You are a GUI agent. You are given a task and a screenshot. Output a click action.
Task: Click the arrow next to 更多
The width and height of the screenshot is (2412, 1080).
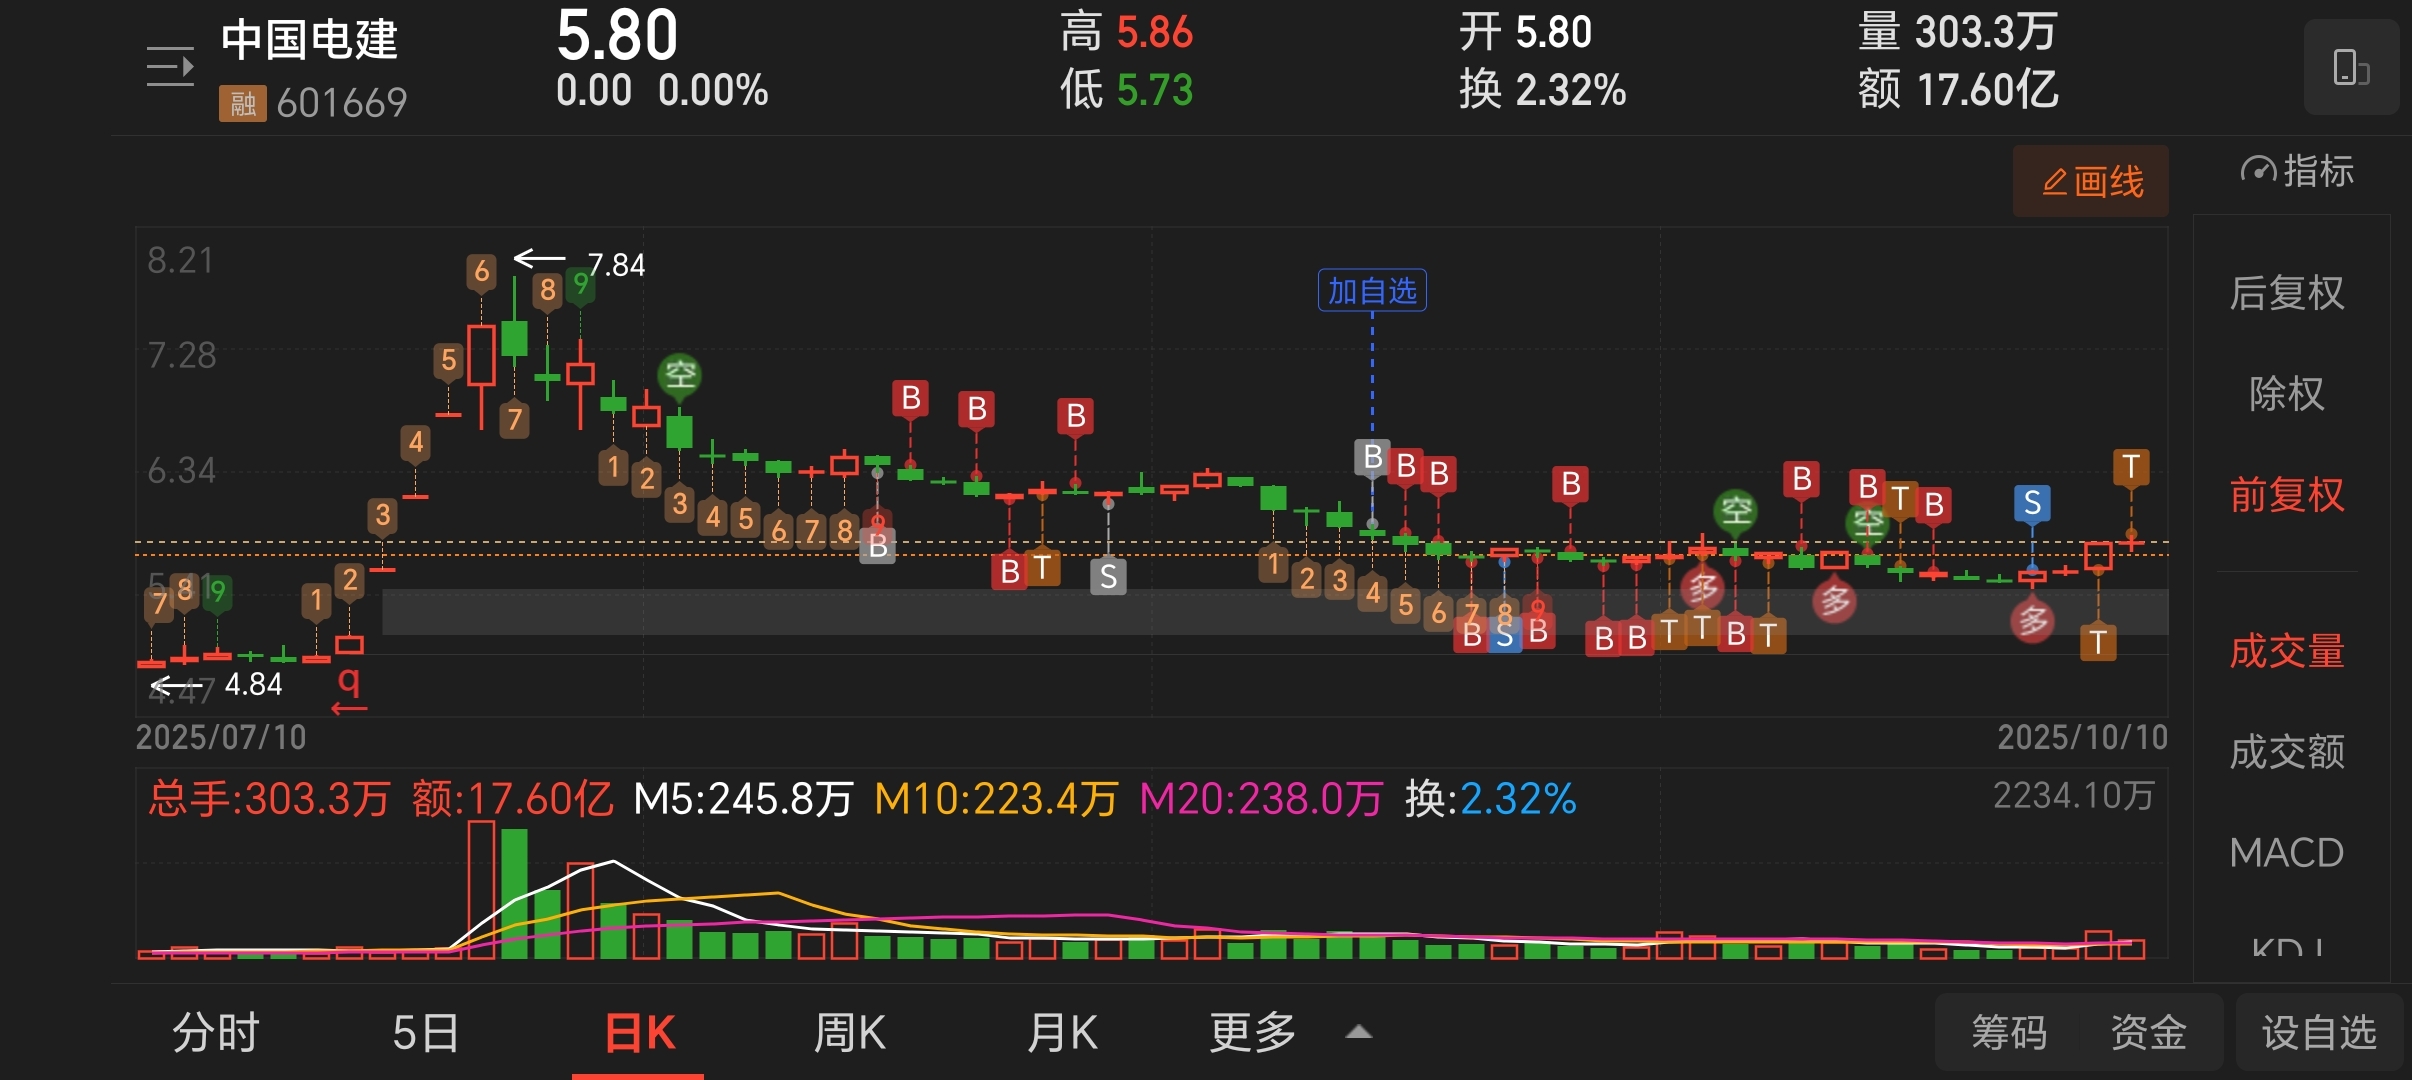(x=1358, y=1032)
